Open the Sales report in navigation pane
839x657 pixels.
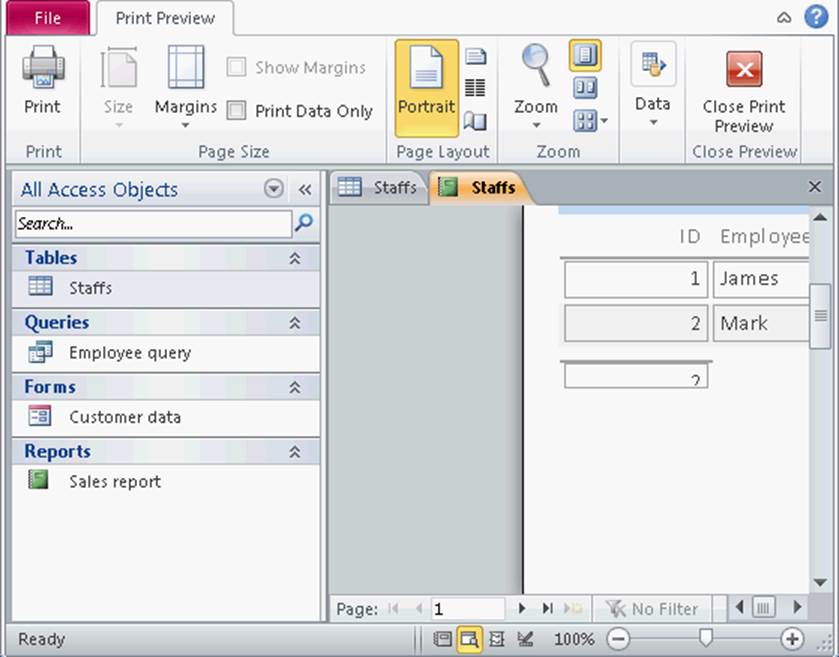pos(114,481)
